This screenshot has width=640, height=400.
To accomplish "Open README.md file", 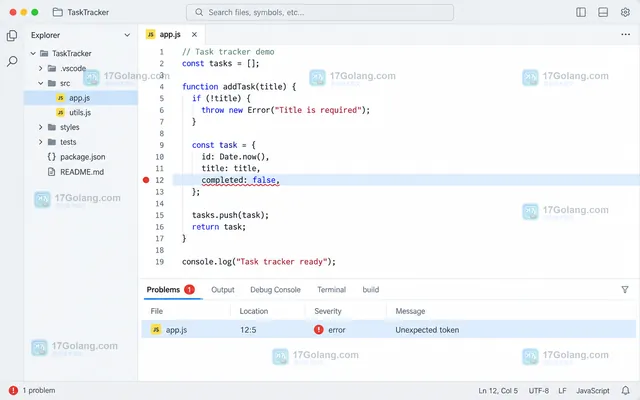I will pos(81,172).
